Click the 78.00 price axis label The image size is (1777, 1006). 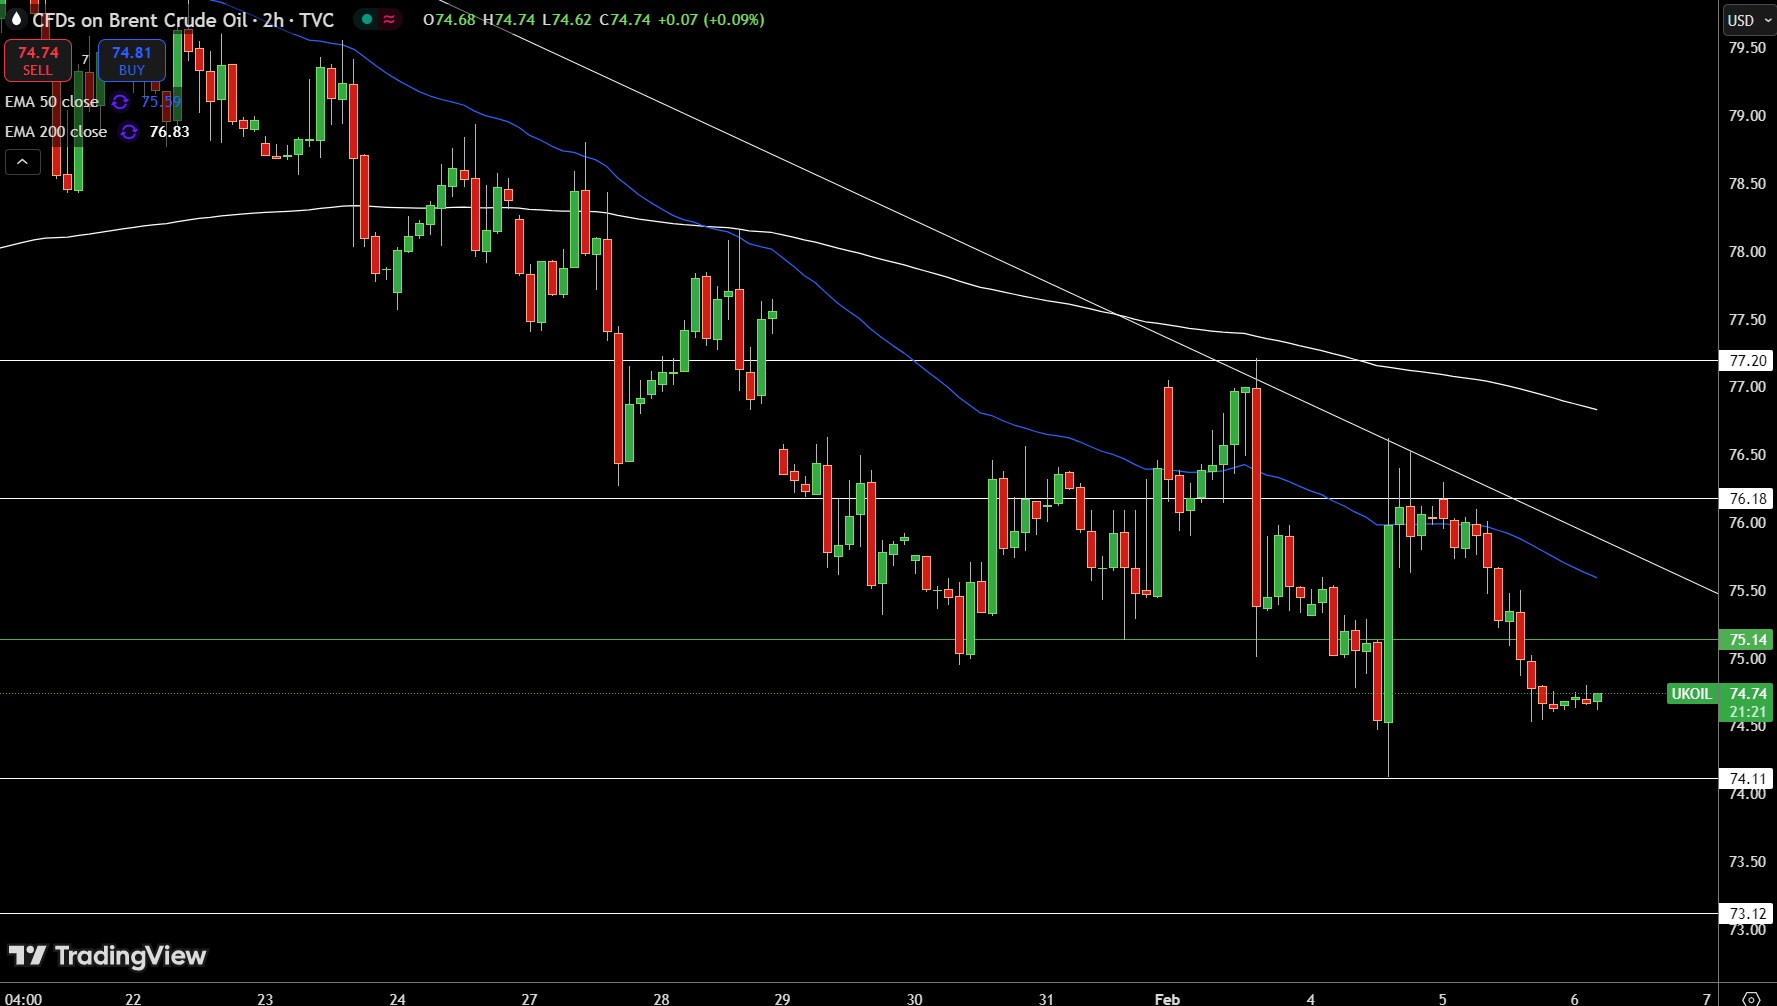[1747, 252]
